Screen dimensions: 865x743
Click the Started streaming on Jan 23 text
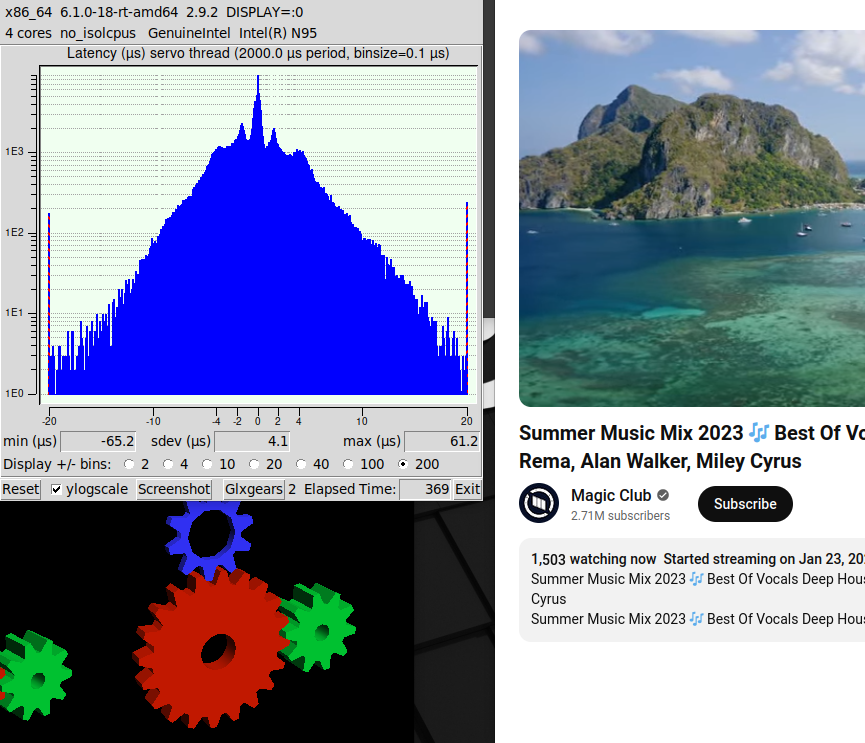(764, 559)
